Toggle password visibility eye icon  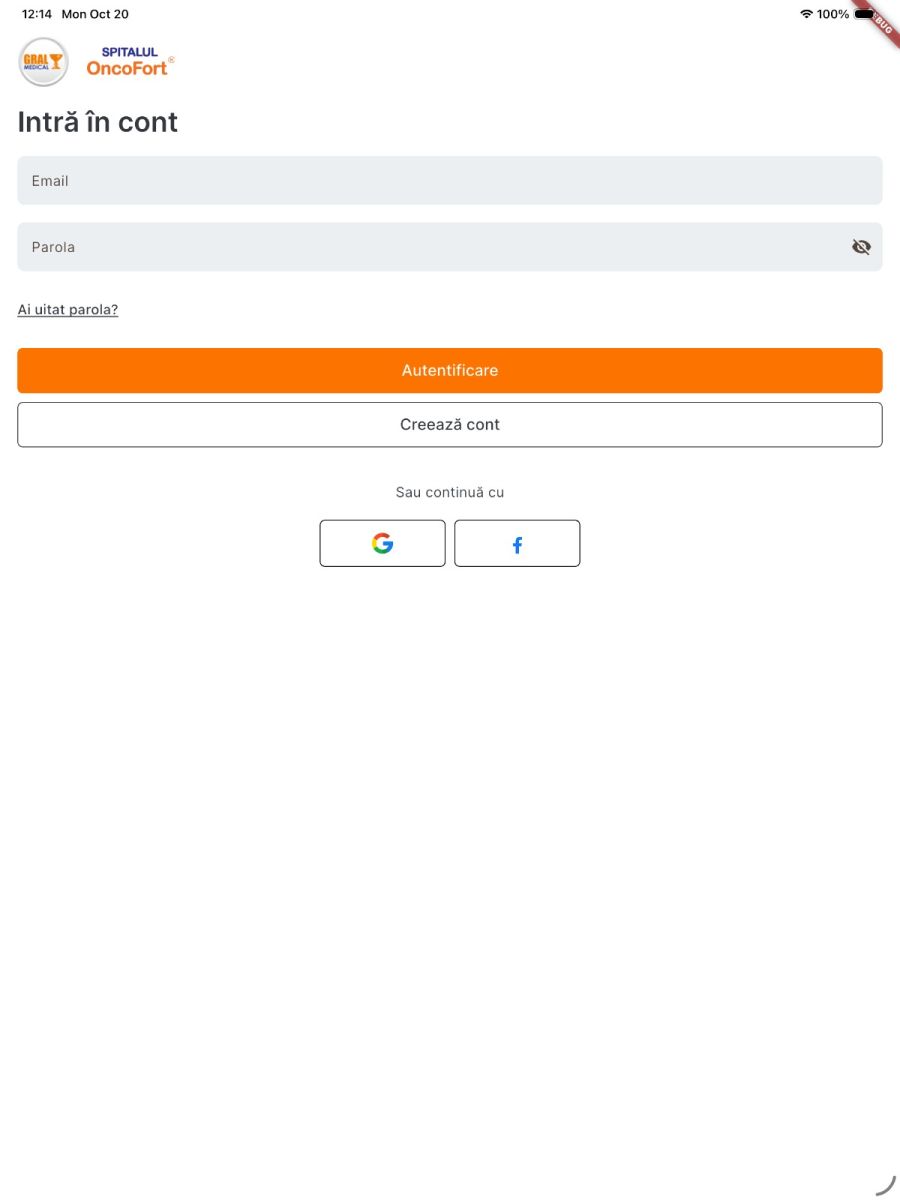(x=861, y=247)
